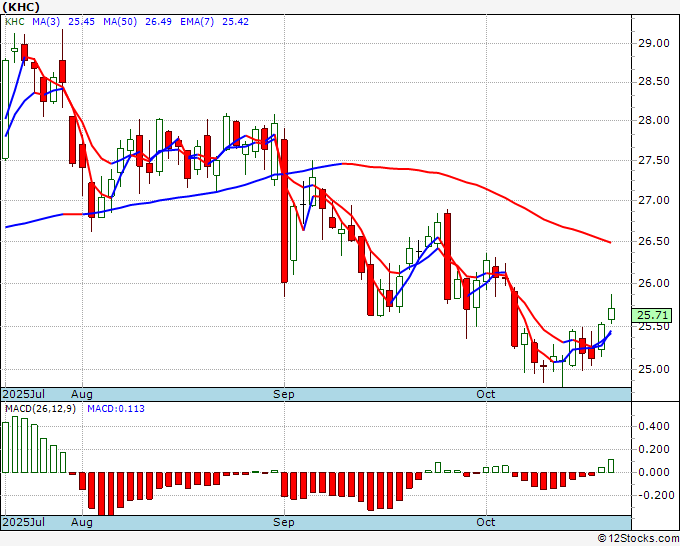680x546 pixels.
Task: Click the Sep label on MACD axis
Action: pyautogui.click(x=284, y=522)
